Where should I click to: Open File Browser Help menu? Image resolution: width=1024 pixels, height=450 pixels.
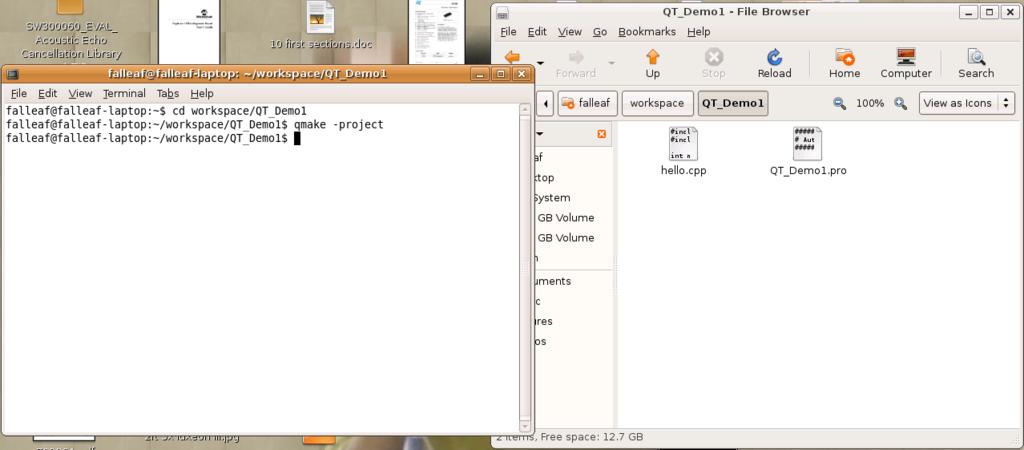tap(698, 31)
